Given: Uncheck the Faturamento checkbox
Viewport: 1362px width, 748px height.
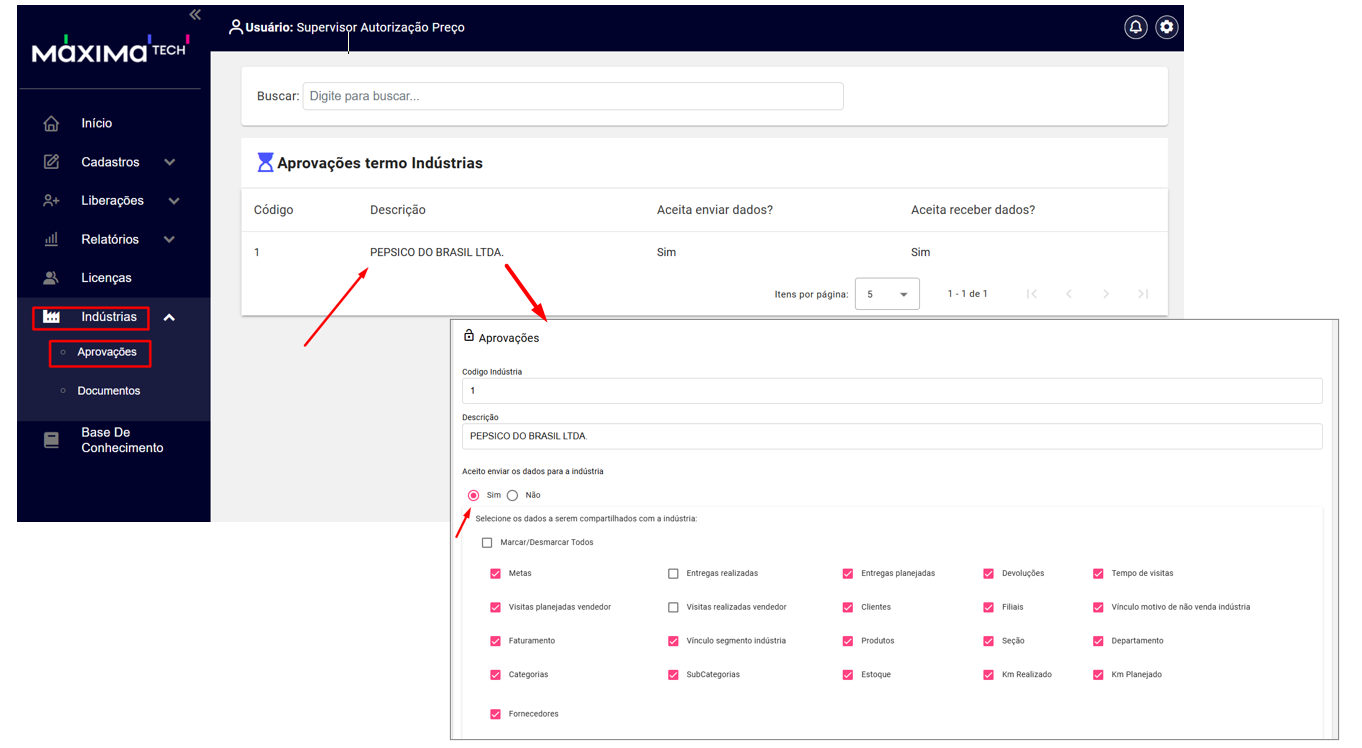Looking at the screenshot, I should pos(495,641).
